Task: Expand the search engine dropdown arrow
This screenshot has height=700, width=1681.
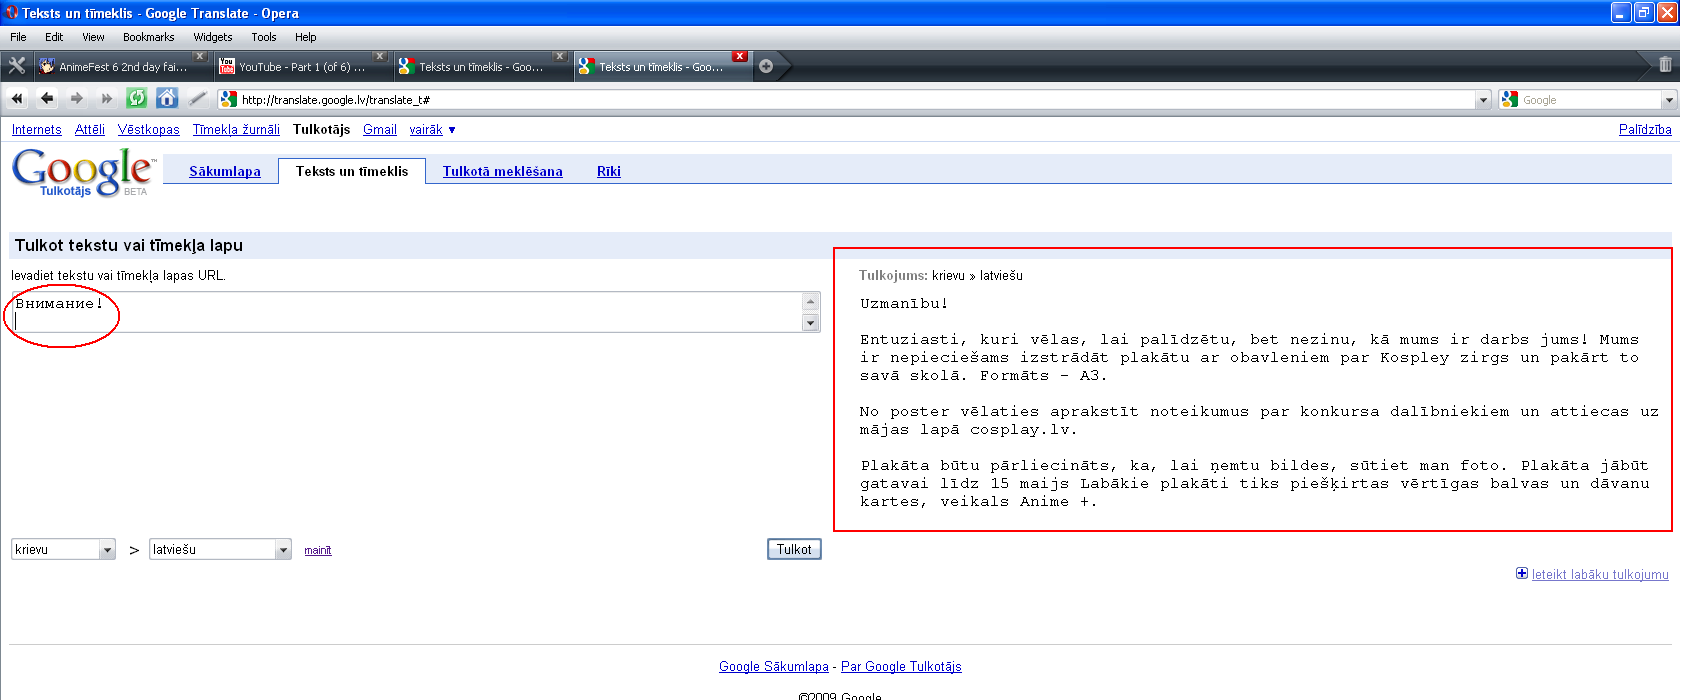Action: 1668,100
